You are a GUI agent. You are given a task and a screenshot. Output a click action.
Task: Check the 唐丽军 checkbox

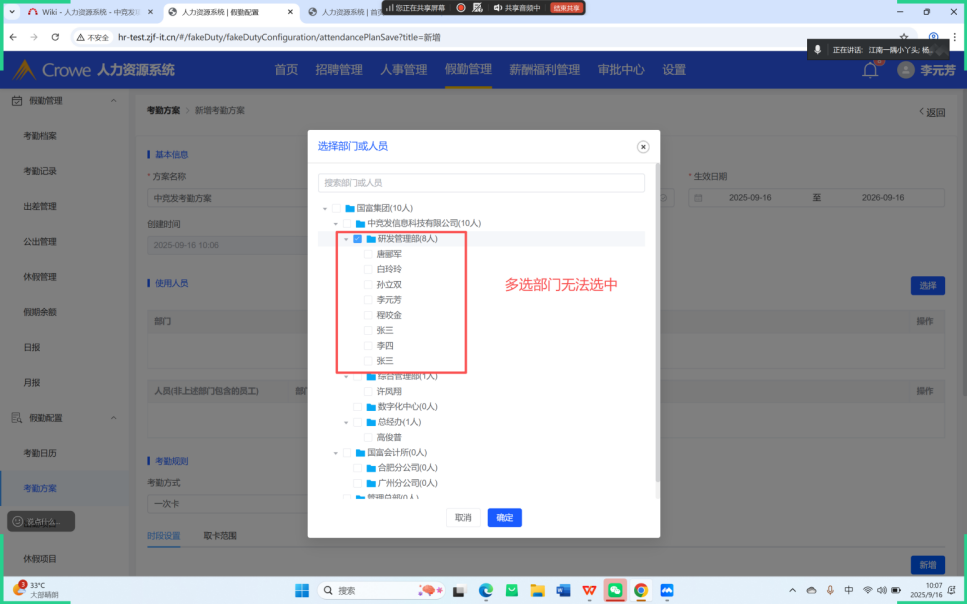[369, 254]
